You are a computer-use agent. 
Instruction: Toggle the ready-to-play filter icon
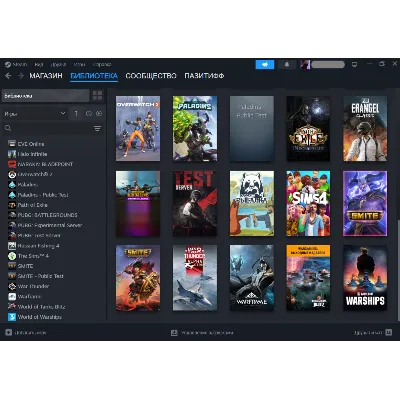coord(99,114)
